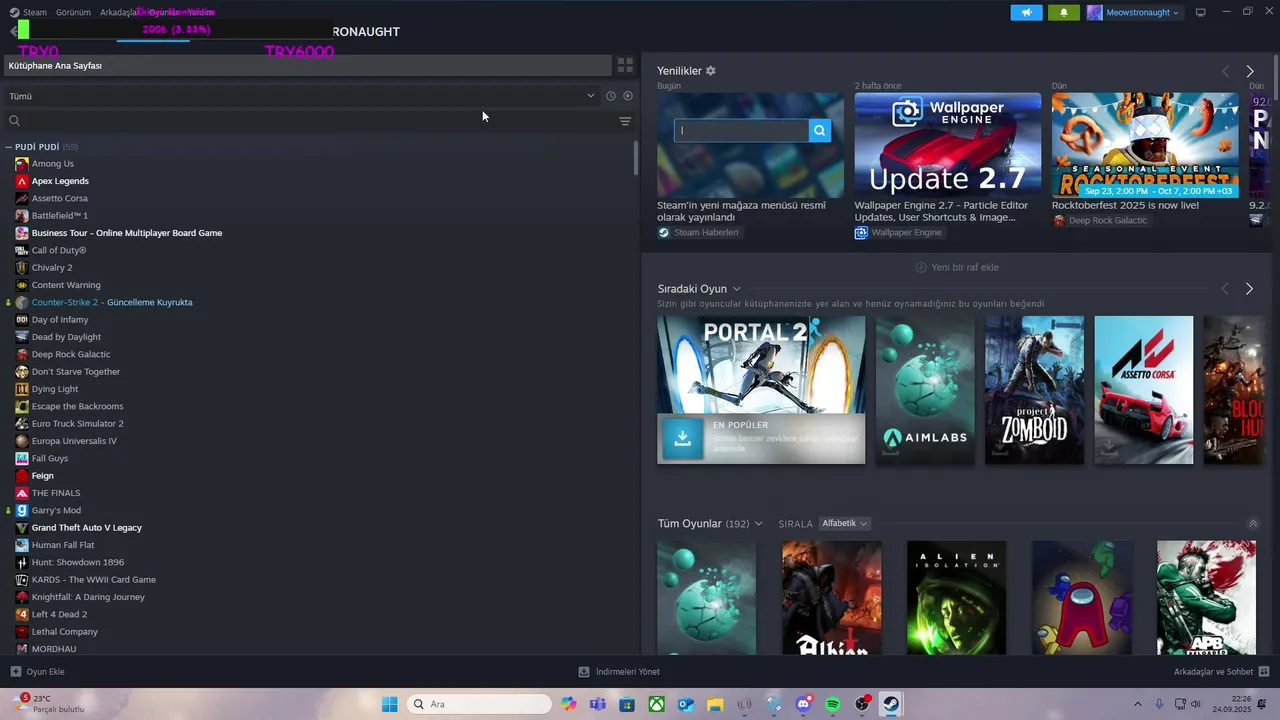Open the Assetto Corsa cover card
1280x720 pixels.
point(1144,390)
